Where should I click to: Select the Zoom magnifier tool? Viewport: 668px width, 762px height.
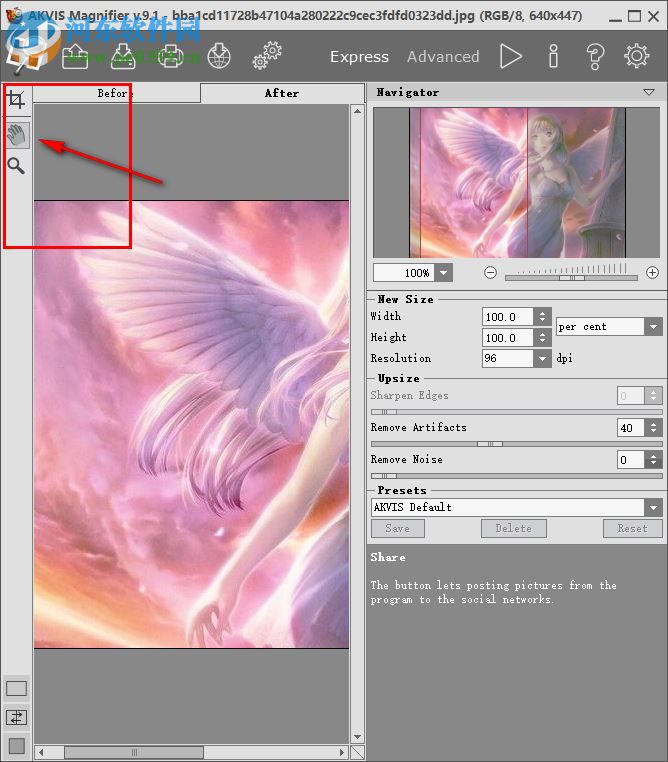click(x=16, y=166)
